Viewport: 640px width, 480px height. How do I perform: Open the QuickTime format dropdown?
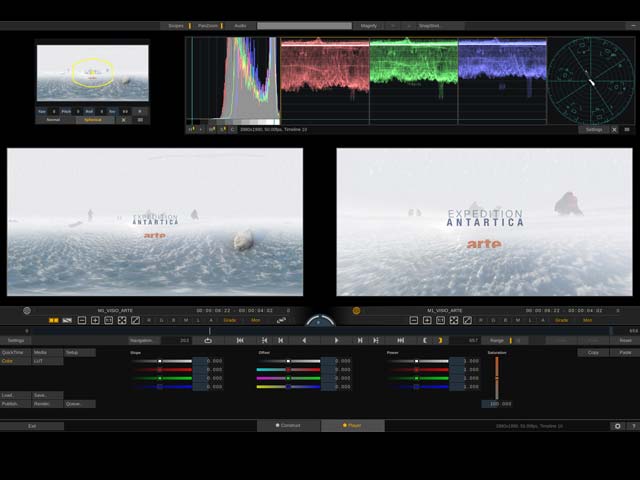coord(16,353)
